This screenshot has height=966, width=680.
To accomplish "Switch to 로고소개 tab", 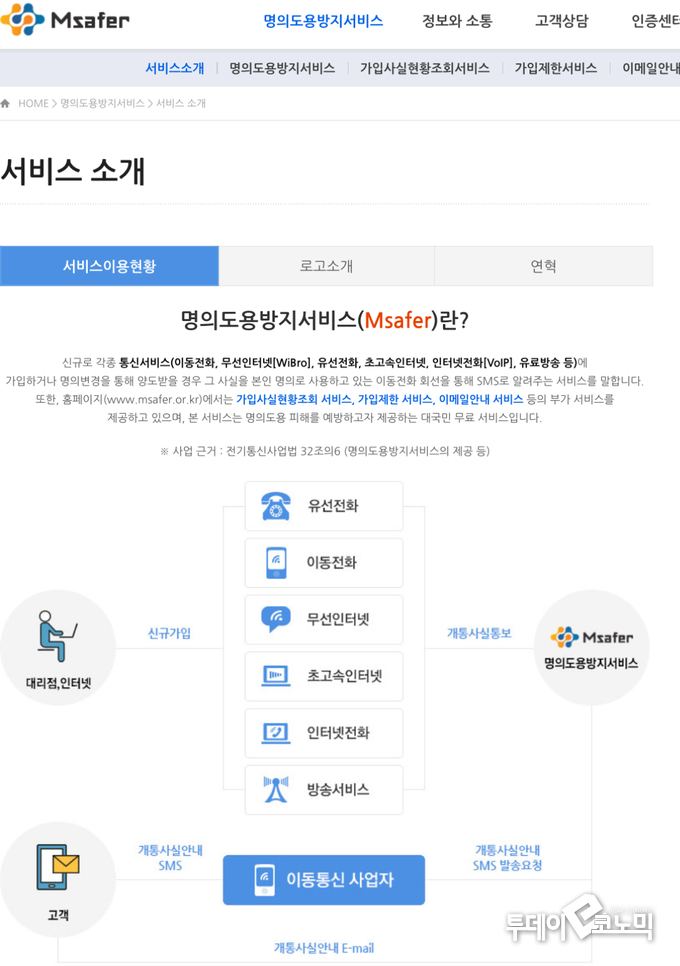I will (x=326, y=266).
